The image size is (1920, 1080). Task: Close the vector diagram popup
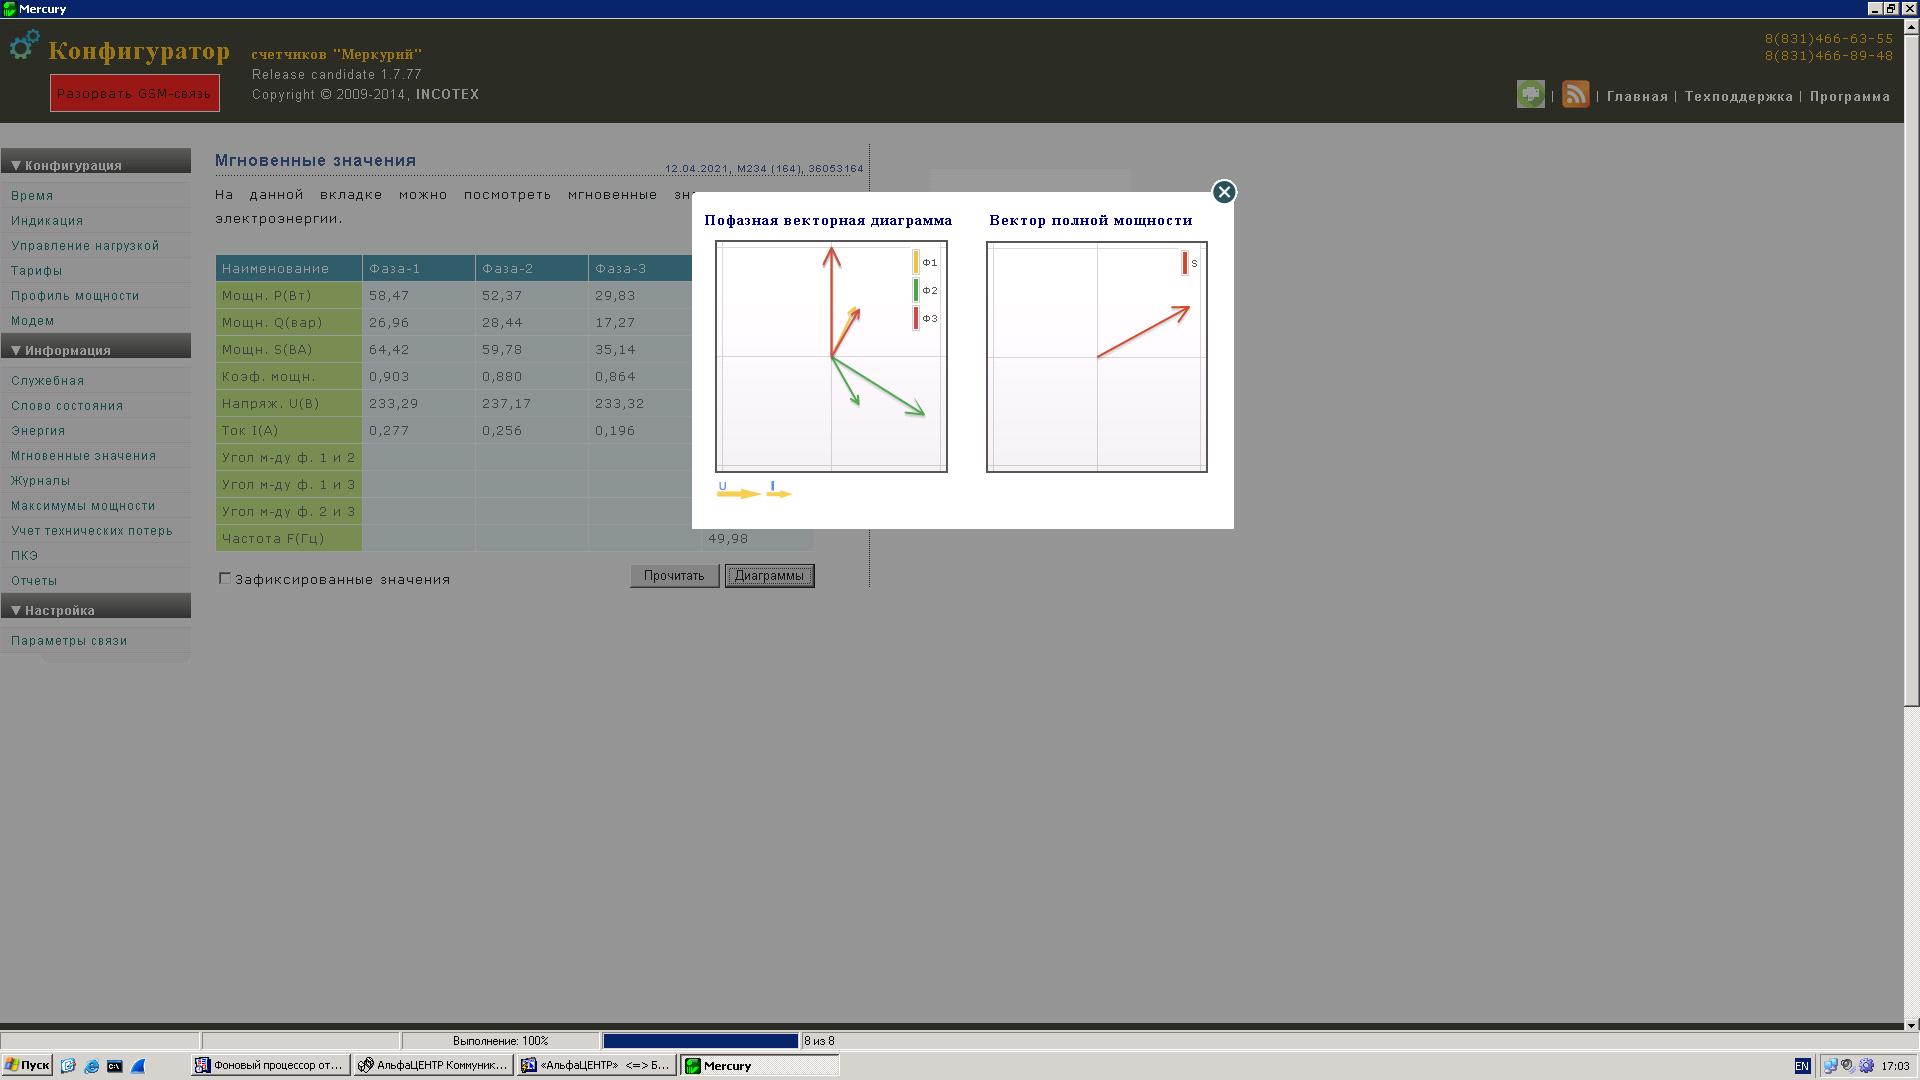coord(1224,192)
